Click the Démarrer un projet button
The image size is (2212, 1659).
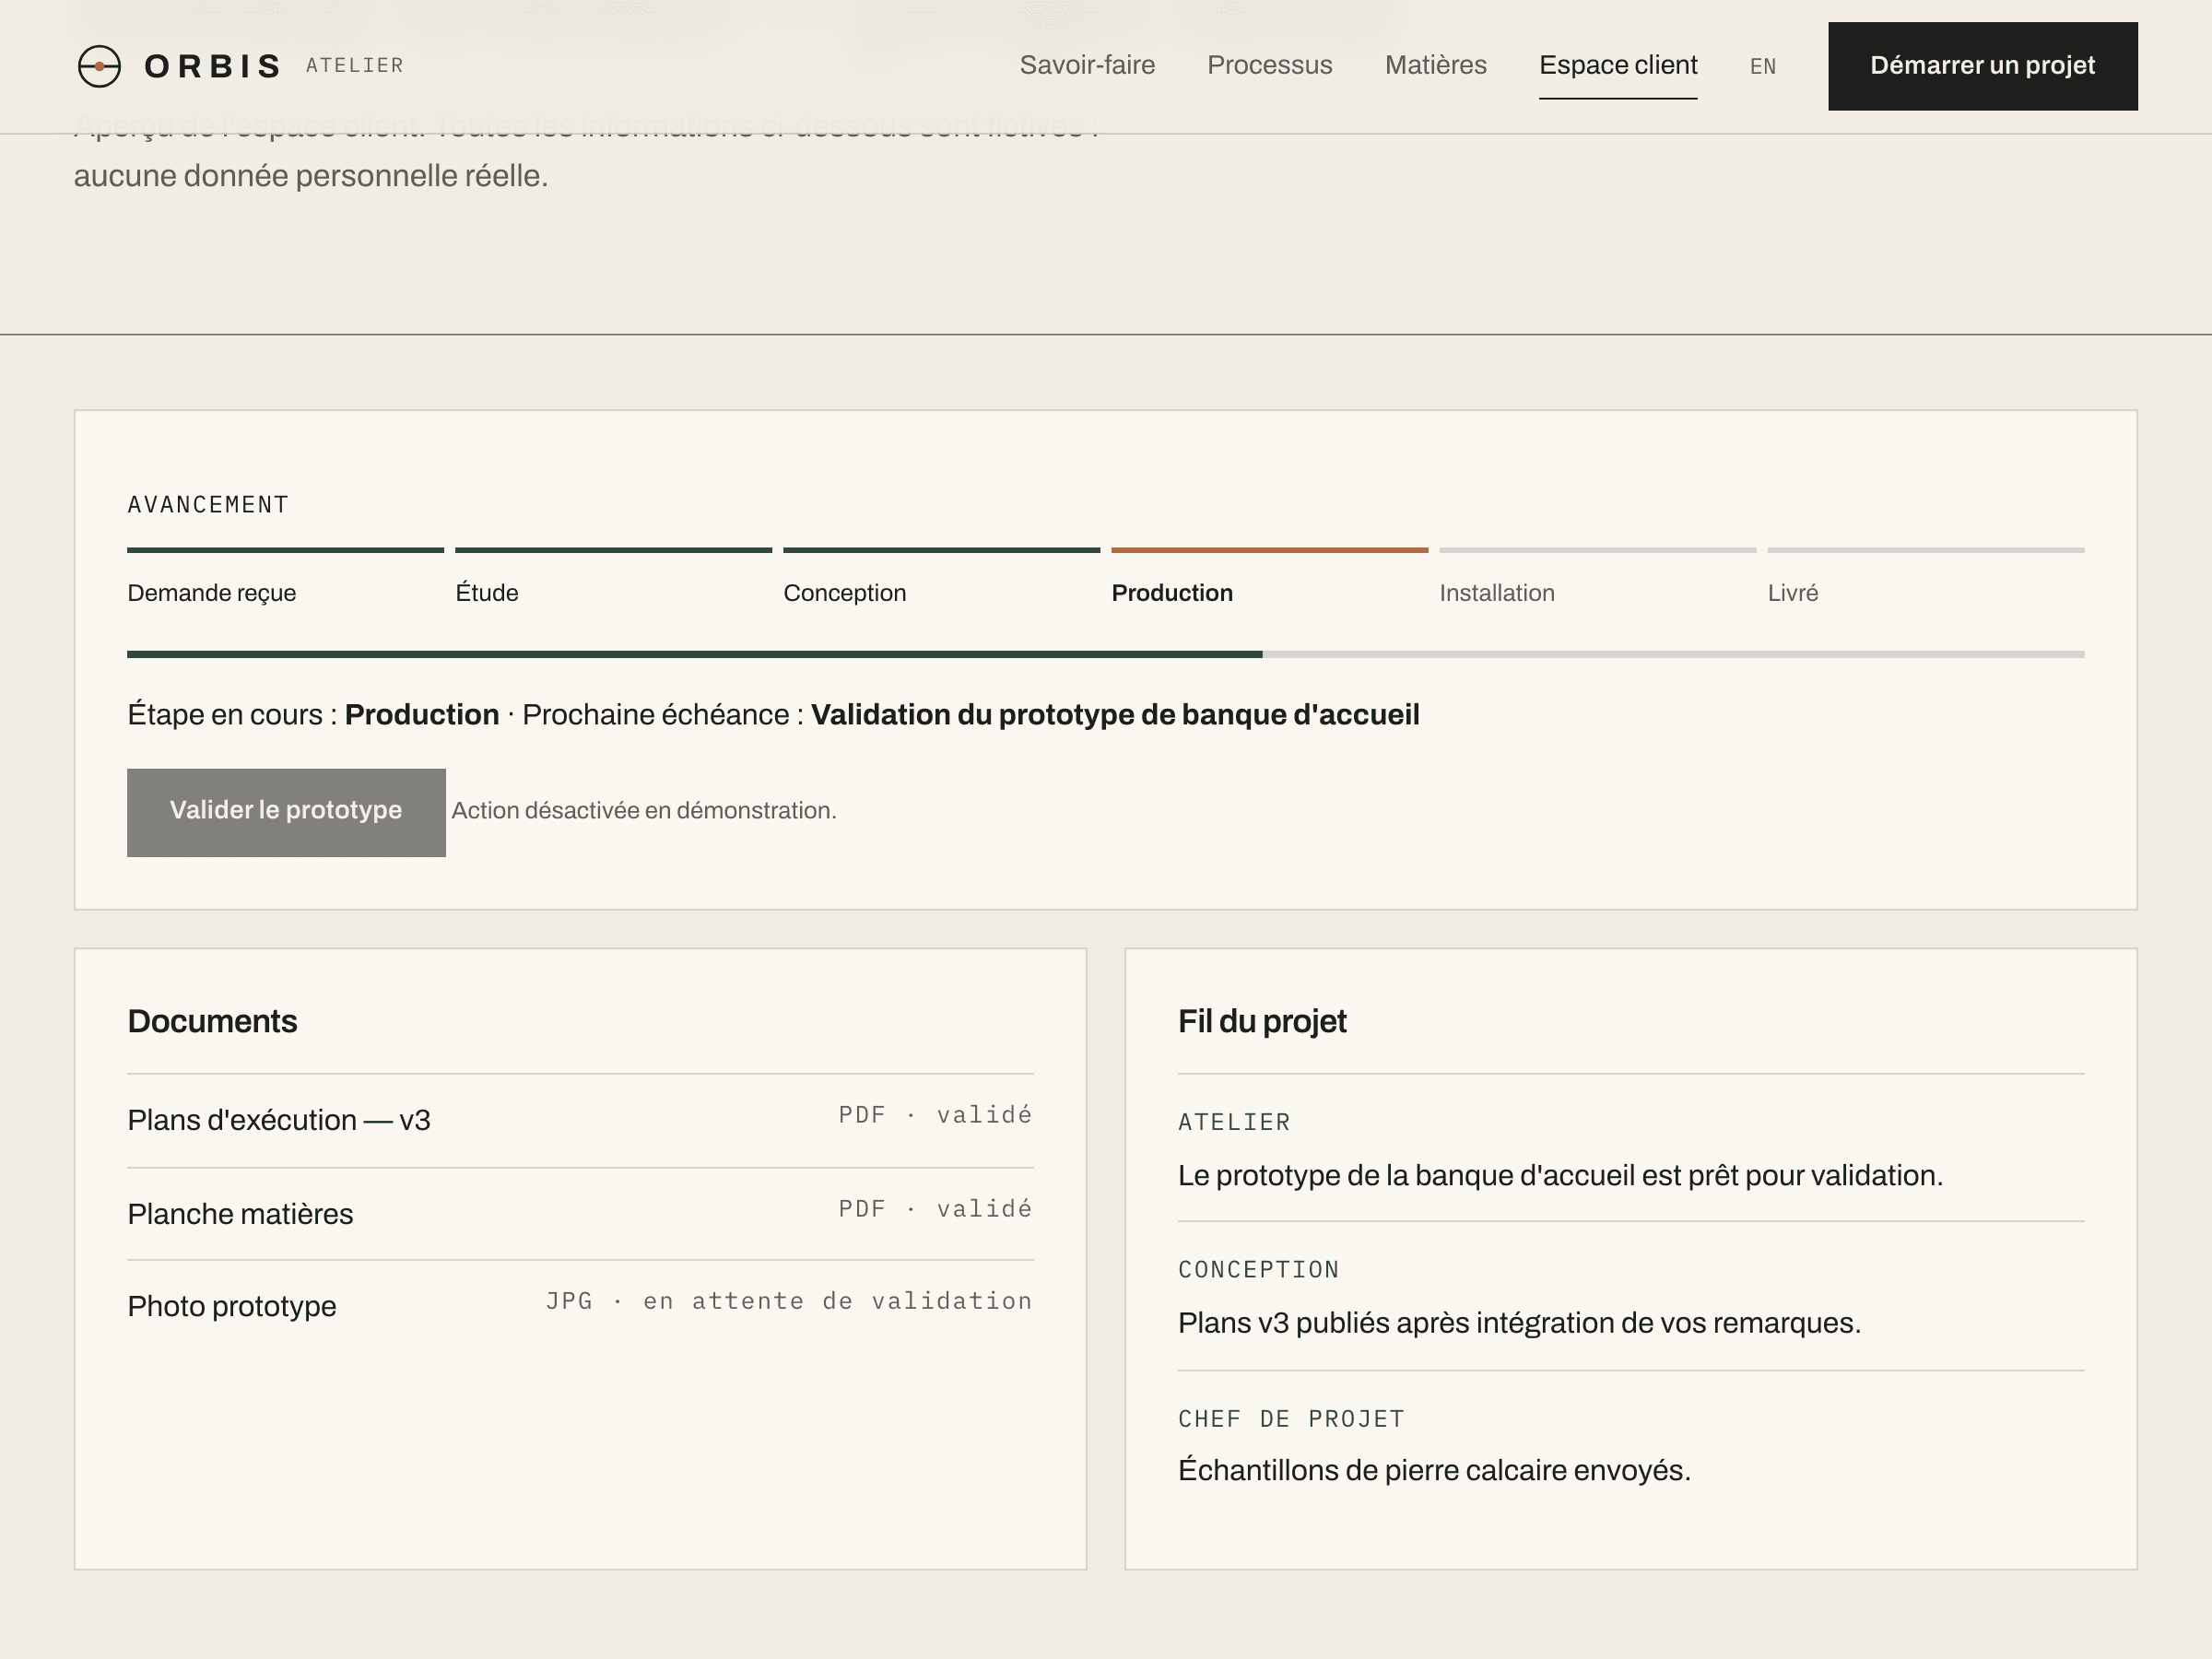pos(1982,66)
